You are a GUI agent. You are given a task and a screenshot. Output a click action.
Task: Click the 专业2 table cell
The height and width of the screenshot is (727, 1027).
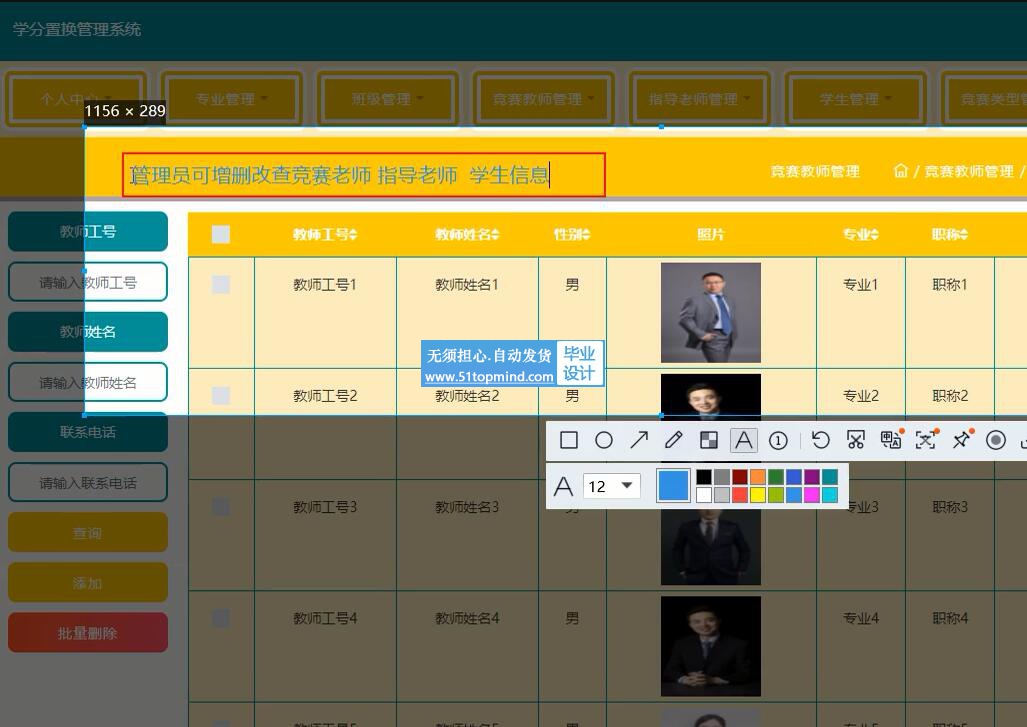[860, 396]
